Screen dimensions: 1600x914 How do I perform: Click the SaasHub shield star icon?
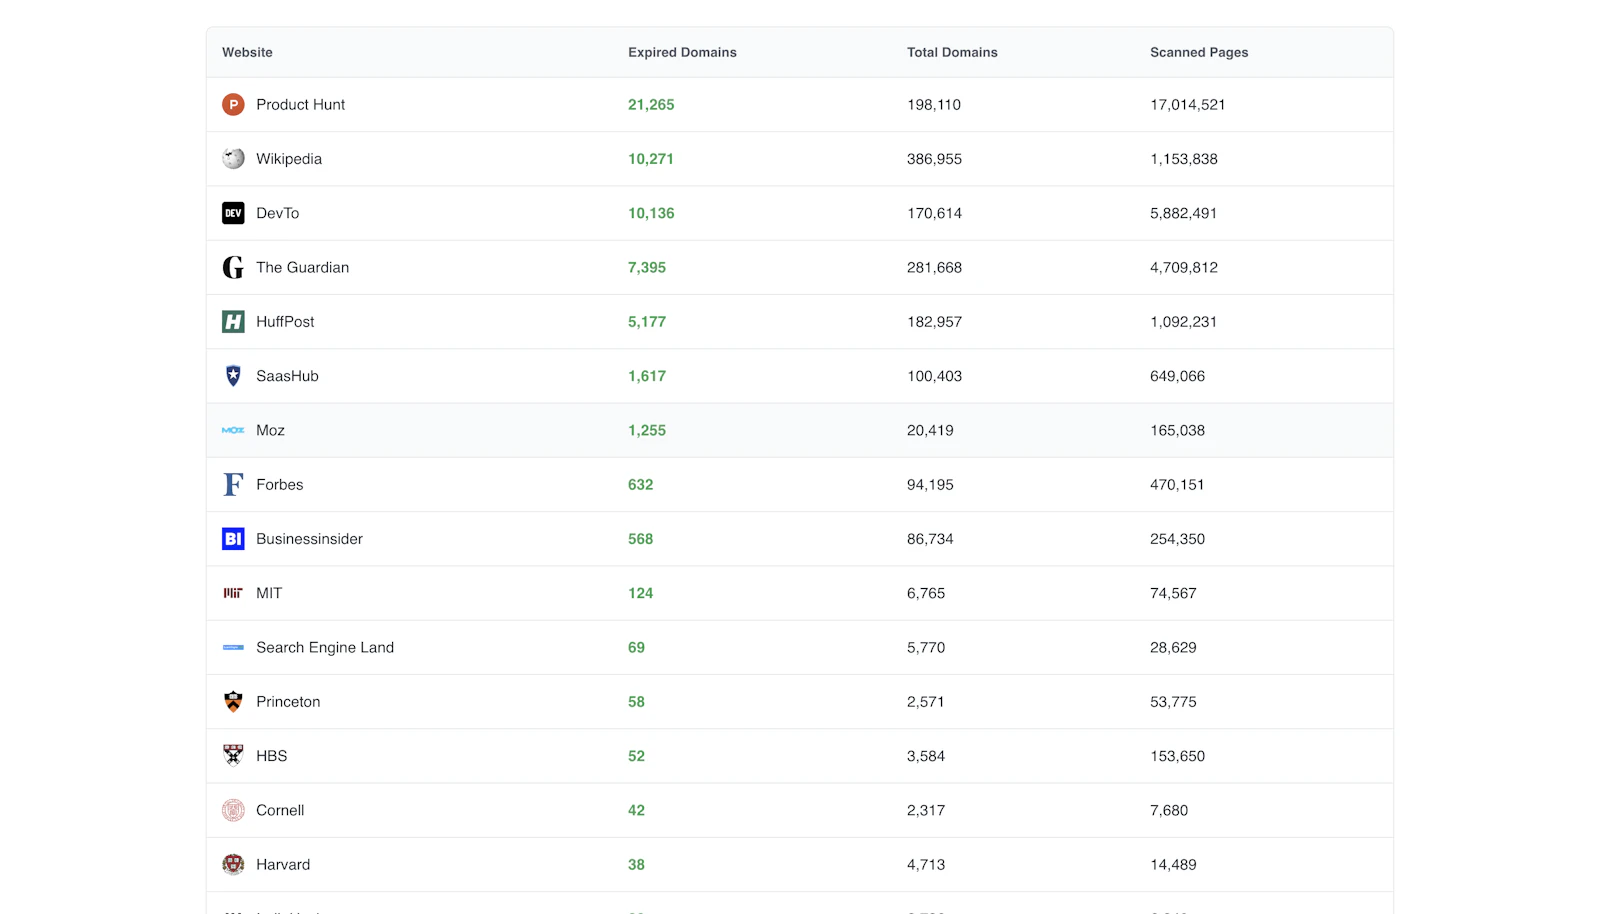pos(233,376)
